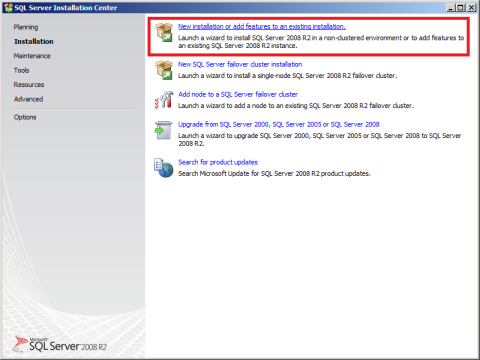This screenshot has height=360, width=480.
Task: Minimize the SQL Server Installation Center window
Action: point(451,7)
